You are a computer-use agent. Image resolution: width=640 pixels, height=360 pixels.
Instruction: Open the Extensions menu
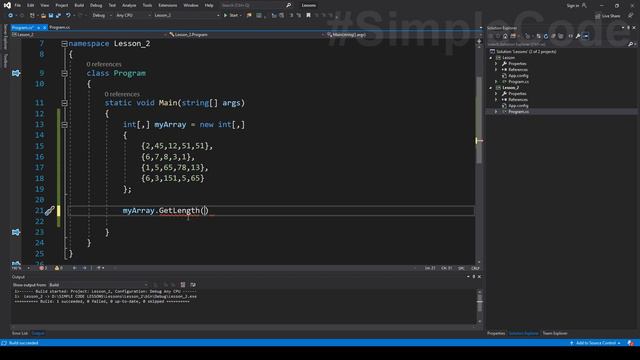[x=168, y=5]
